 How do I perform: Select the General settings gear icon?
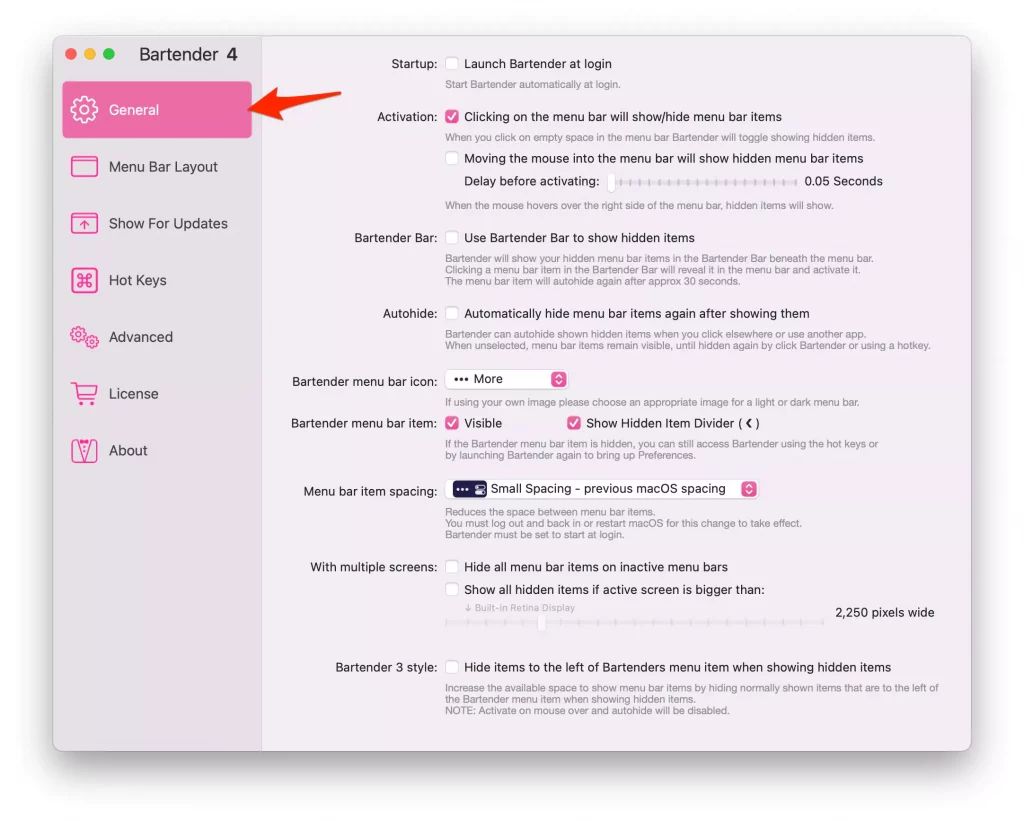click(85, 110)
